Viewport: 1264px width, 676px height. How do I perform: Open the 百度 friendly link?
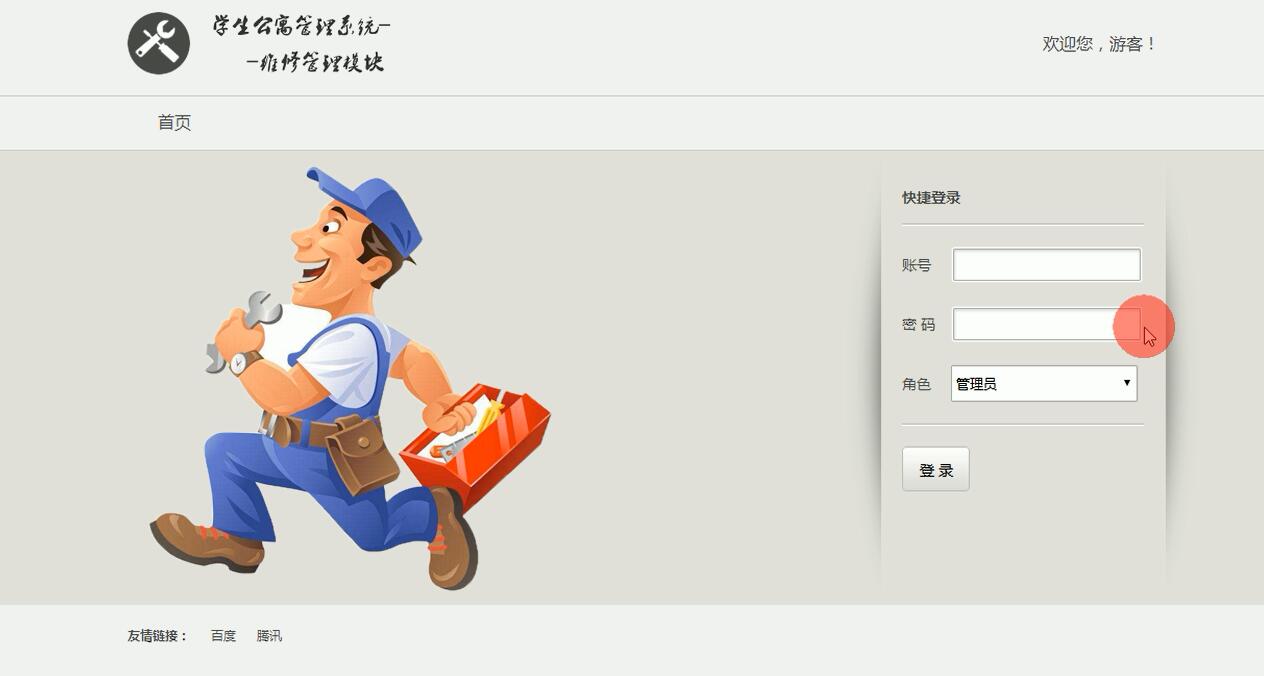[223, 636]
